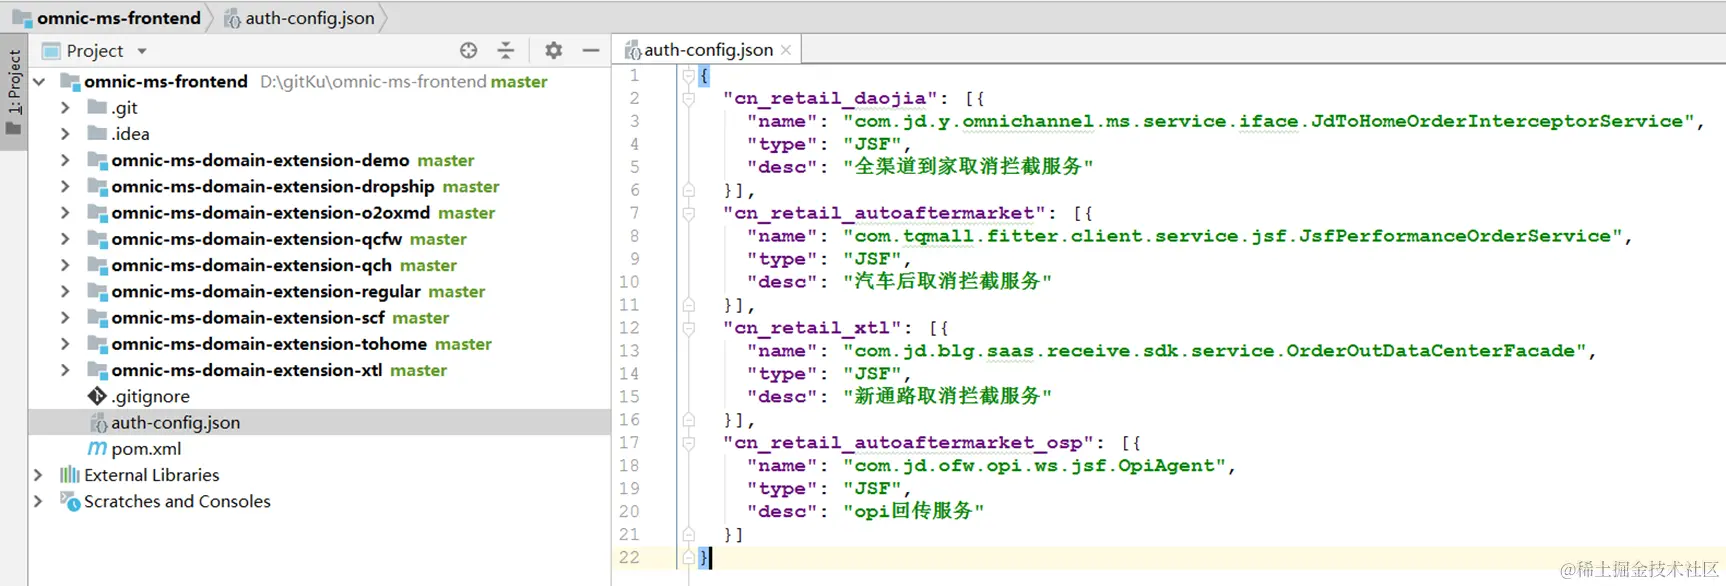This screenshot has height=586, width=1726.
Task: Expand omnic-ms-domain-extension-o2oxmd module
Action: coord(65,213)
